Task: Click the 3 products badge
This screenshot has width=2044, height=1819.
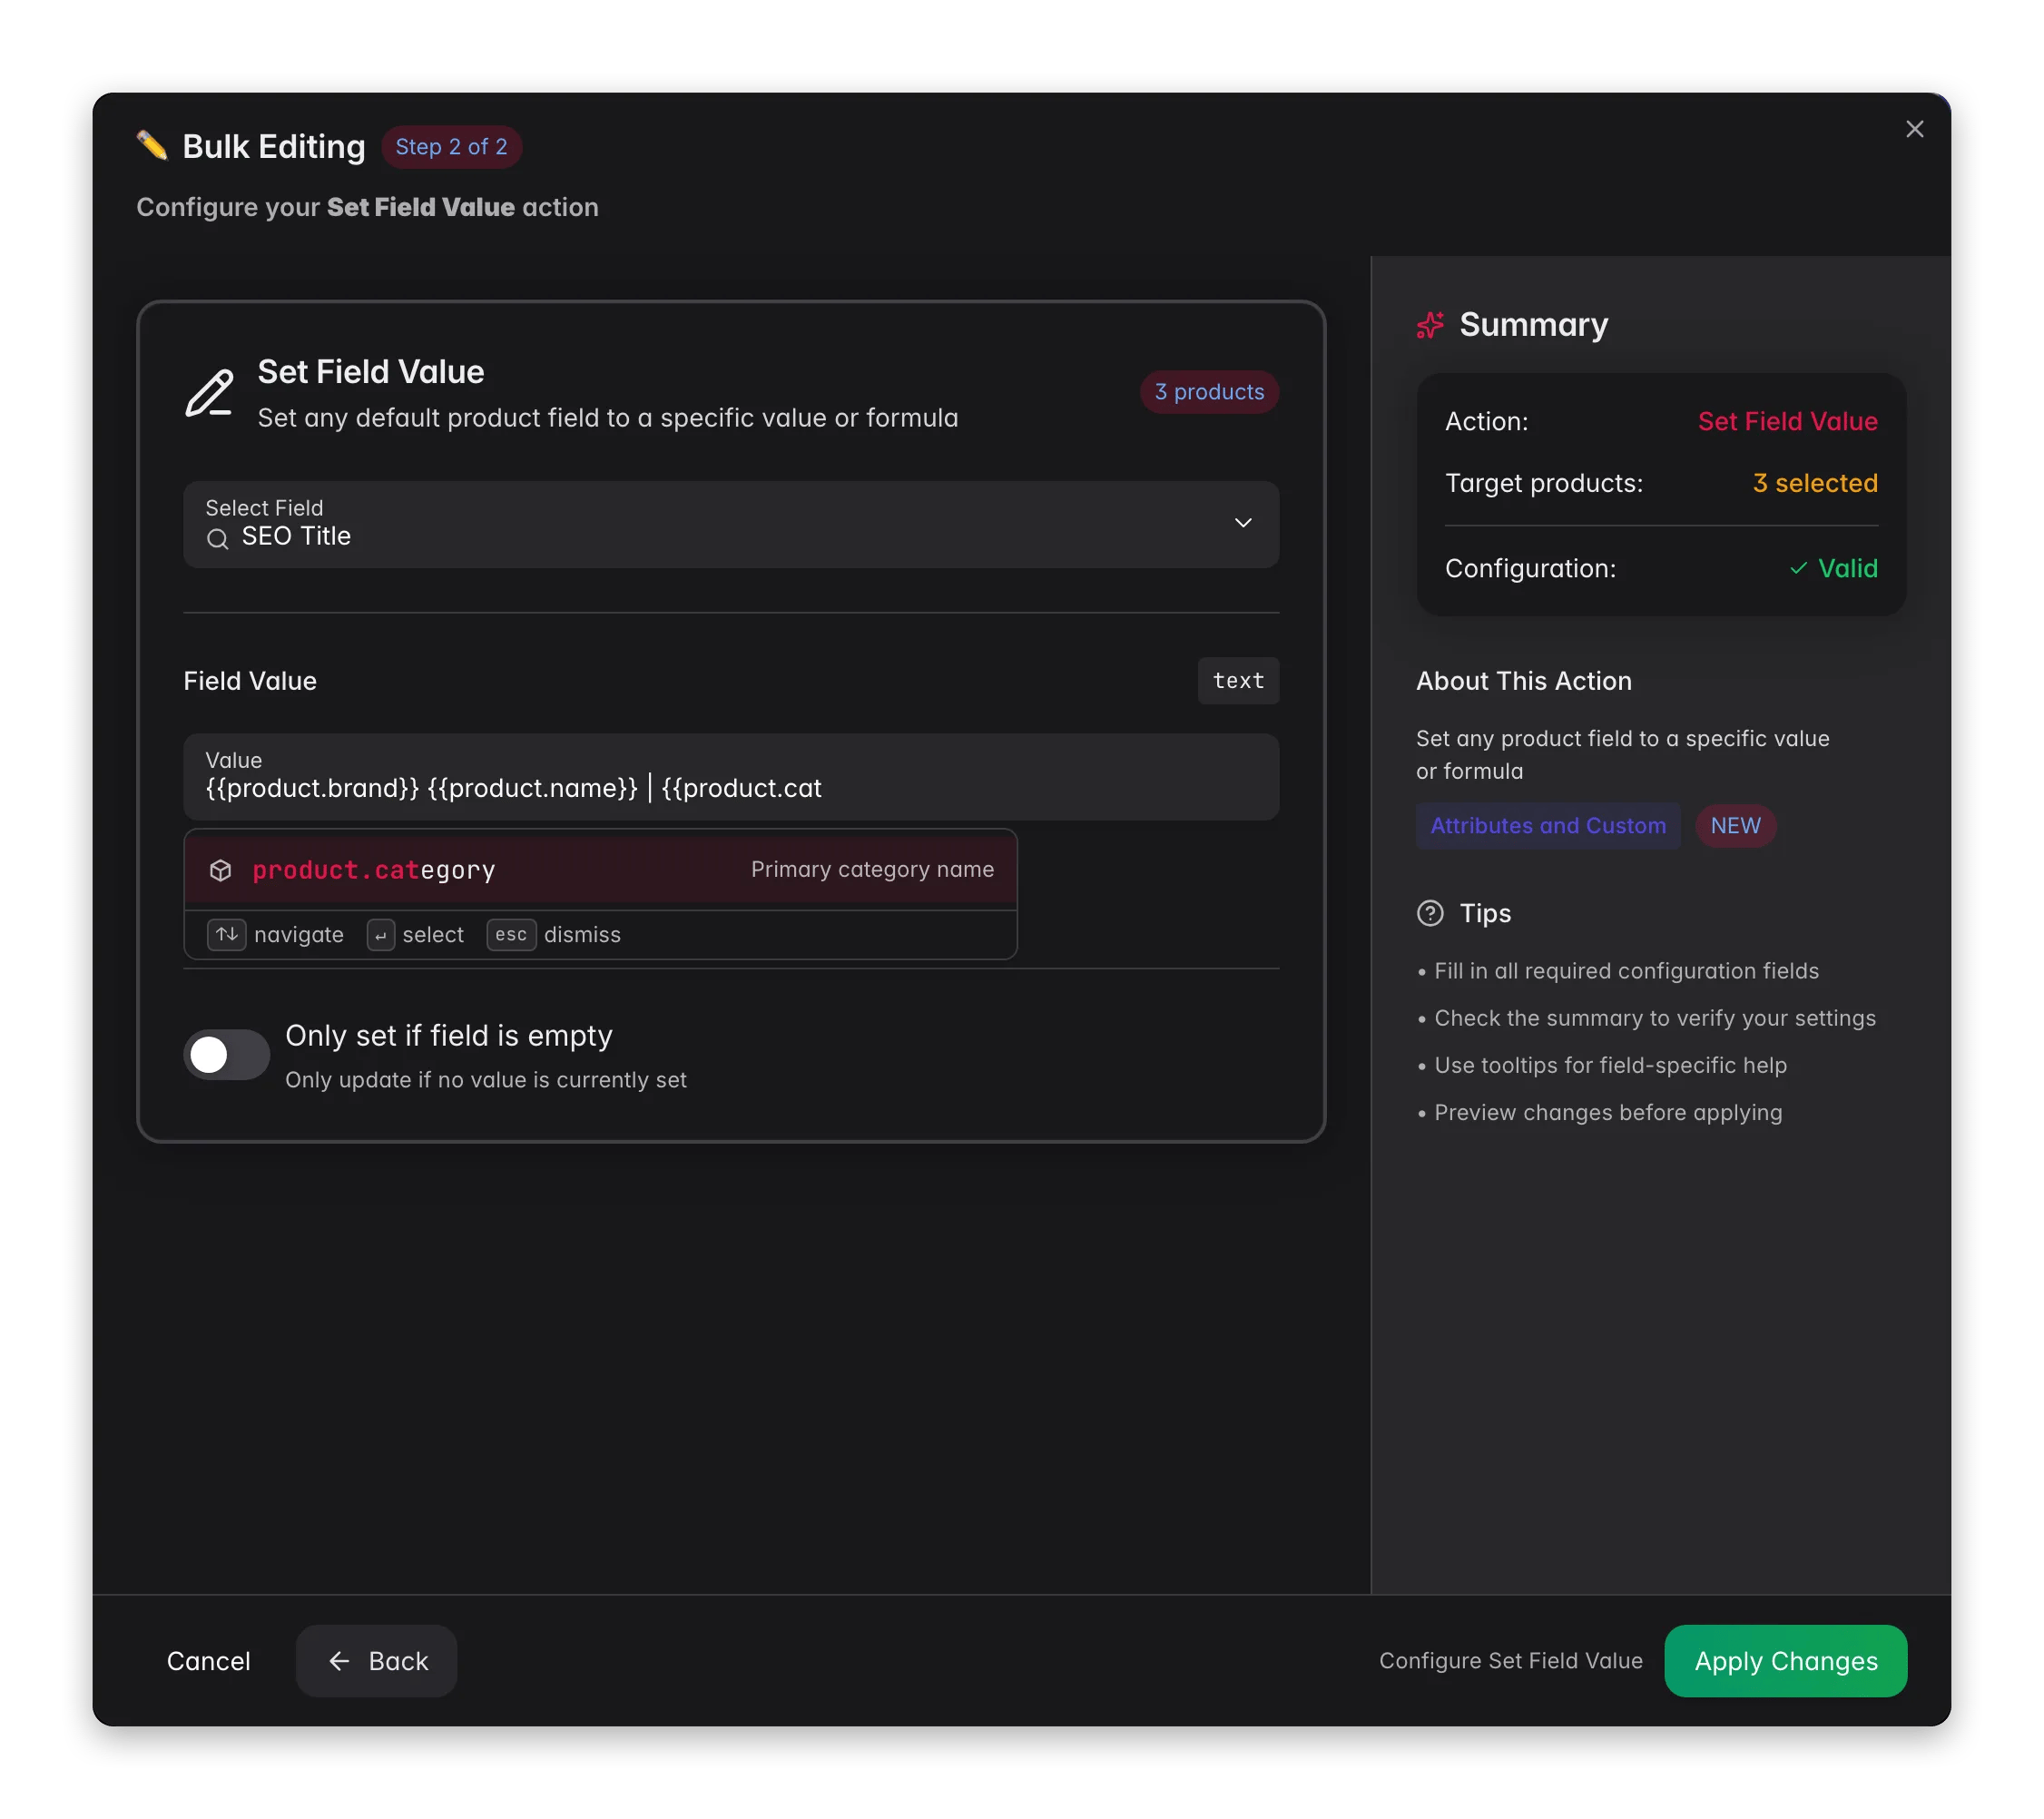Action: [1209, 392]
